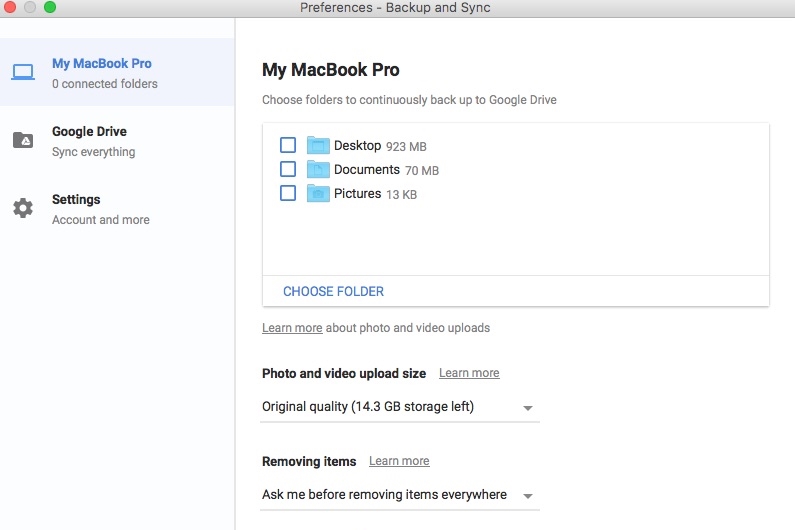The height and width of the screenshot is (530, 795).
Task: Open Learn more next to Removing items
Action: click(399, 461)
